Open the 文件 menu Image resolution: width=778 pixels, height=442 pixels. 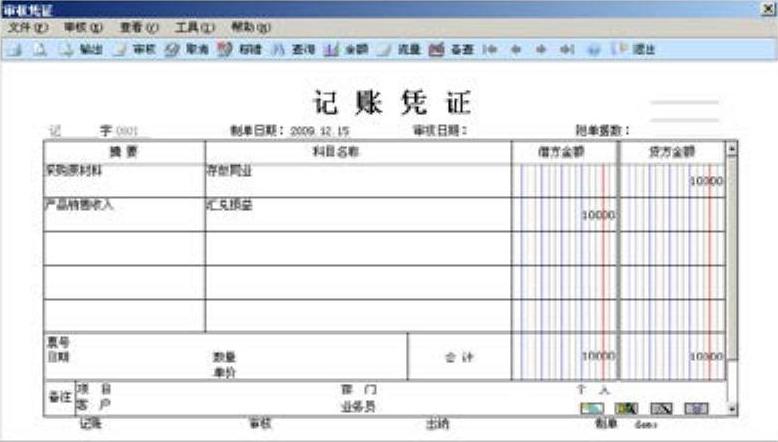coord(28,27)
